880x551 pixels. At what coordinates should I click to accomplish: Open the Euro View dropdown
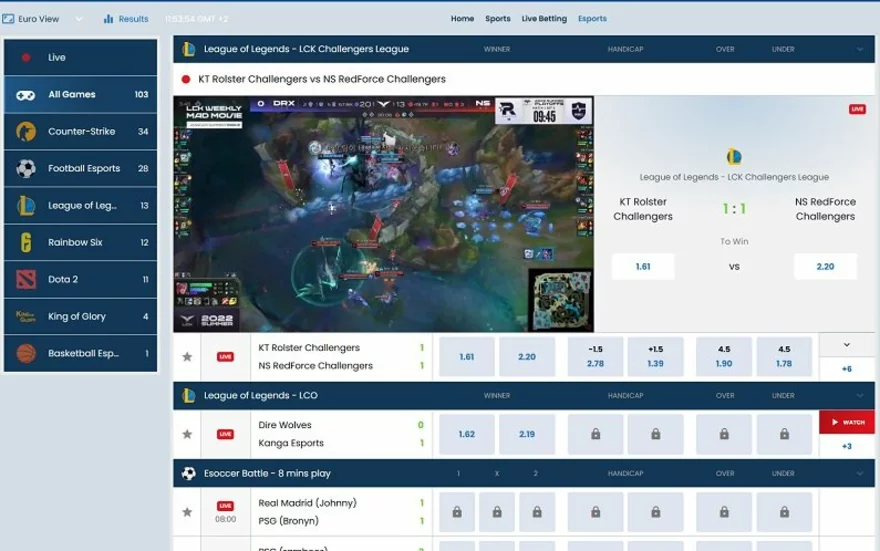tap(43, 19)
